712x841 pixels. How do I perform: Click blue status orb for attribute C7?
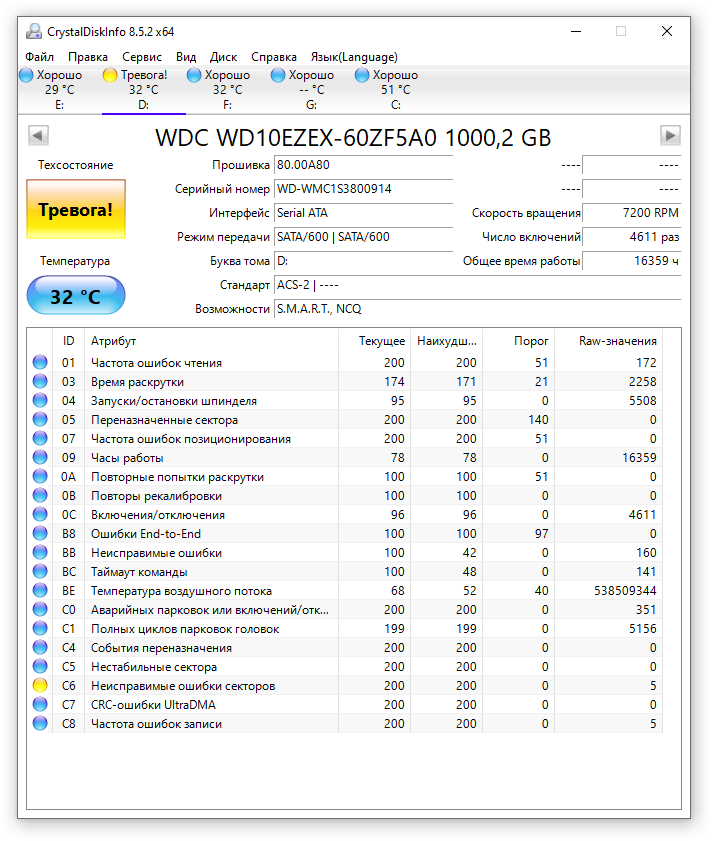click(40, 705)
